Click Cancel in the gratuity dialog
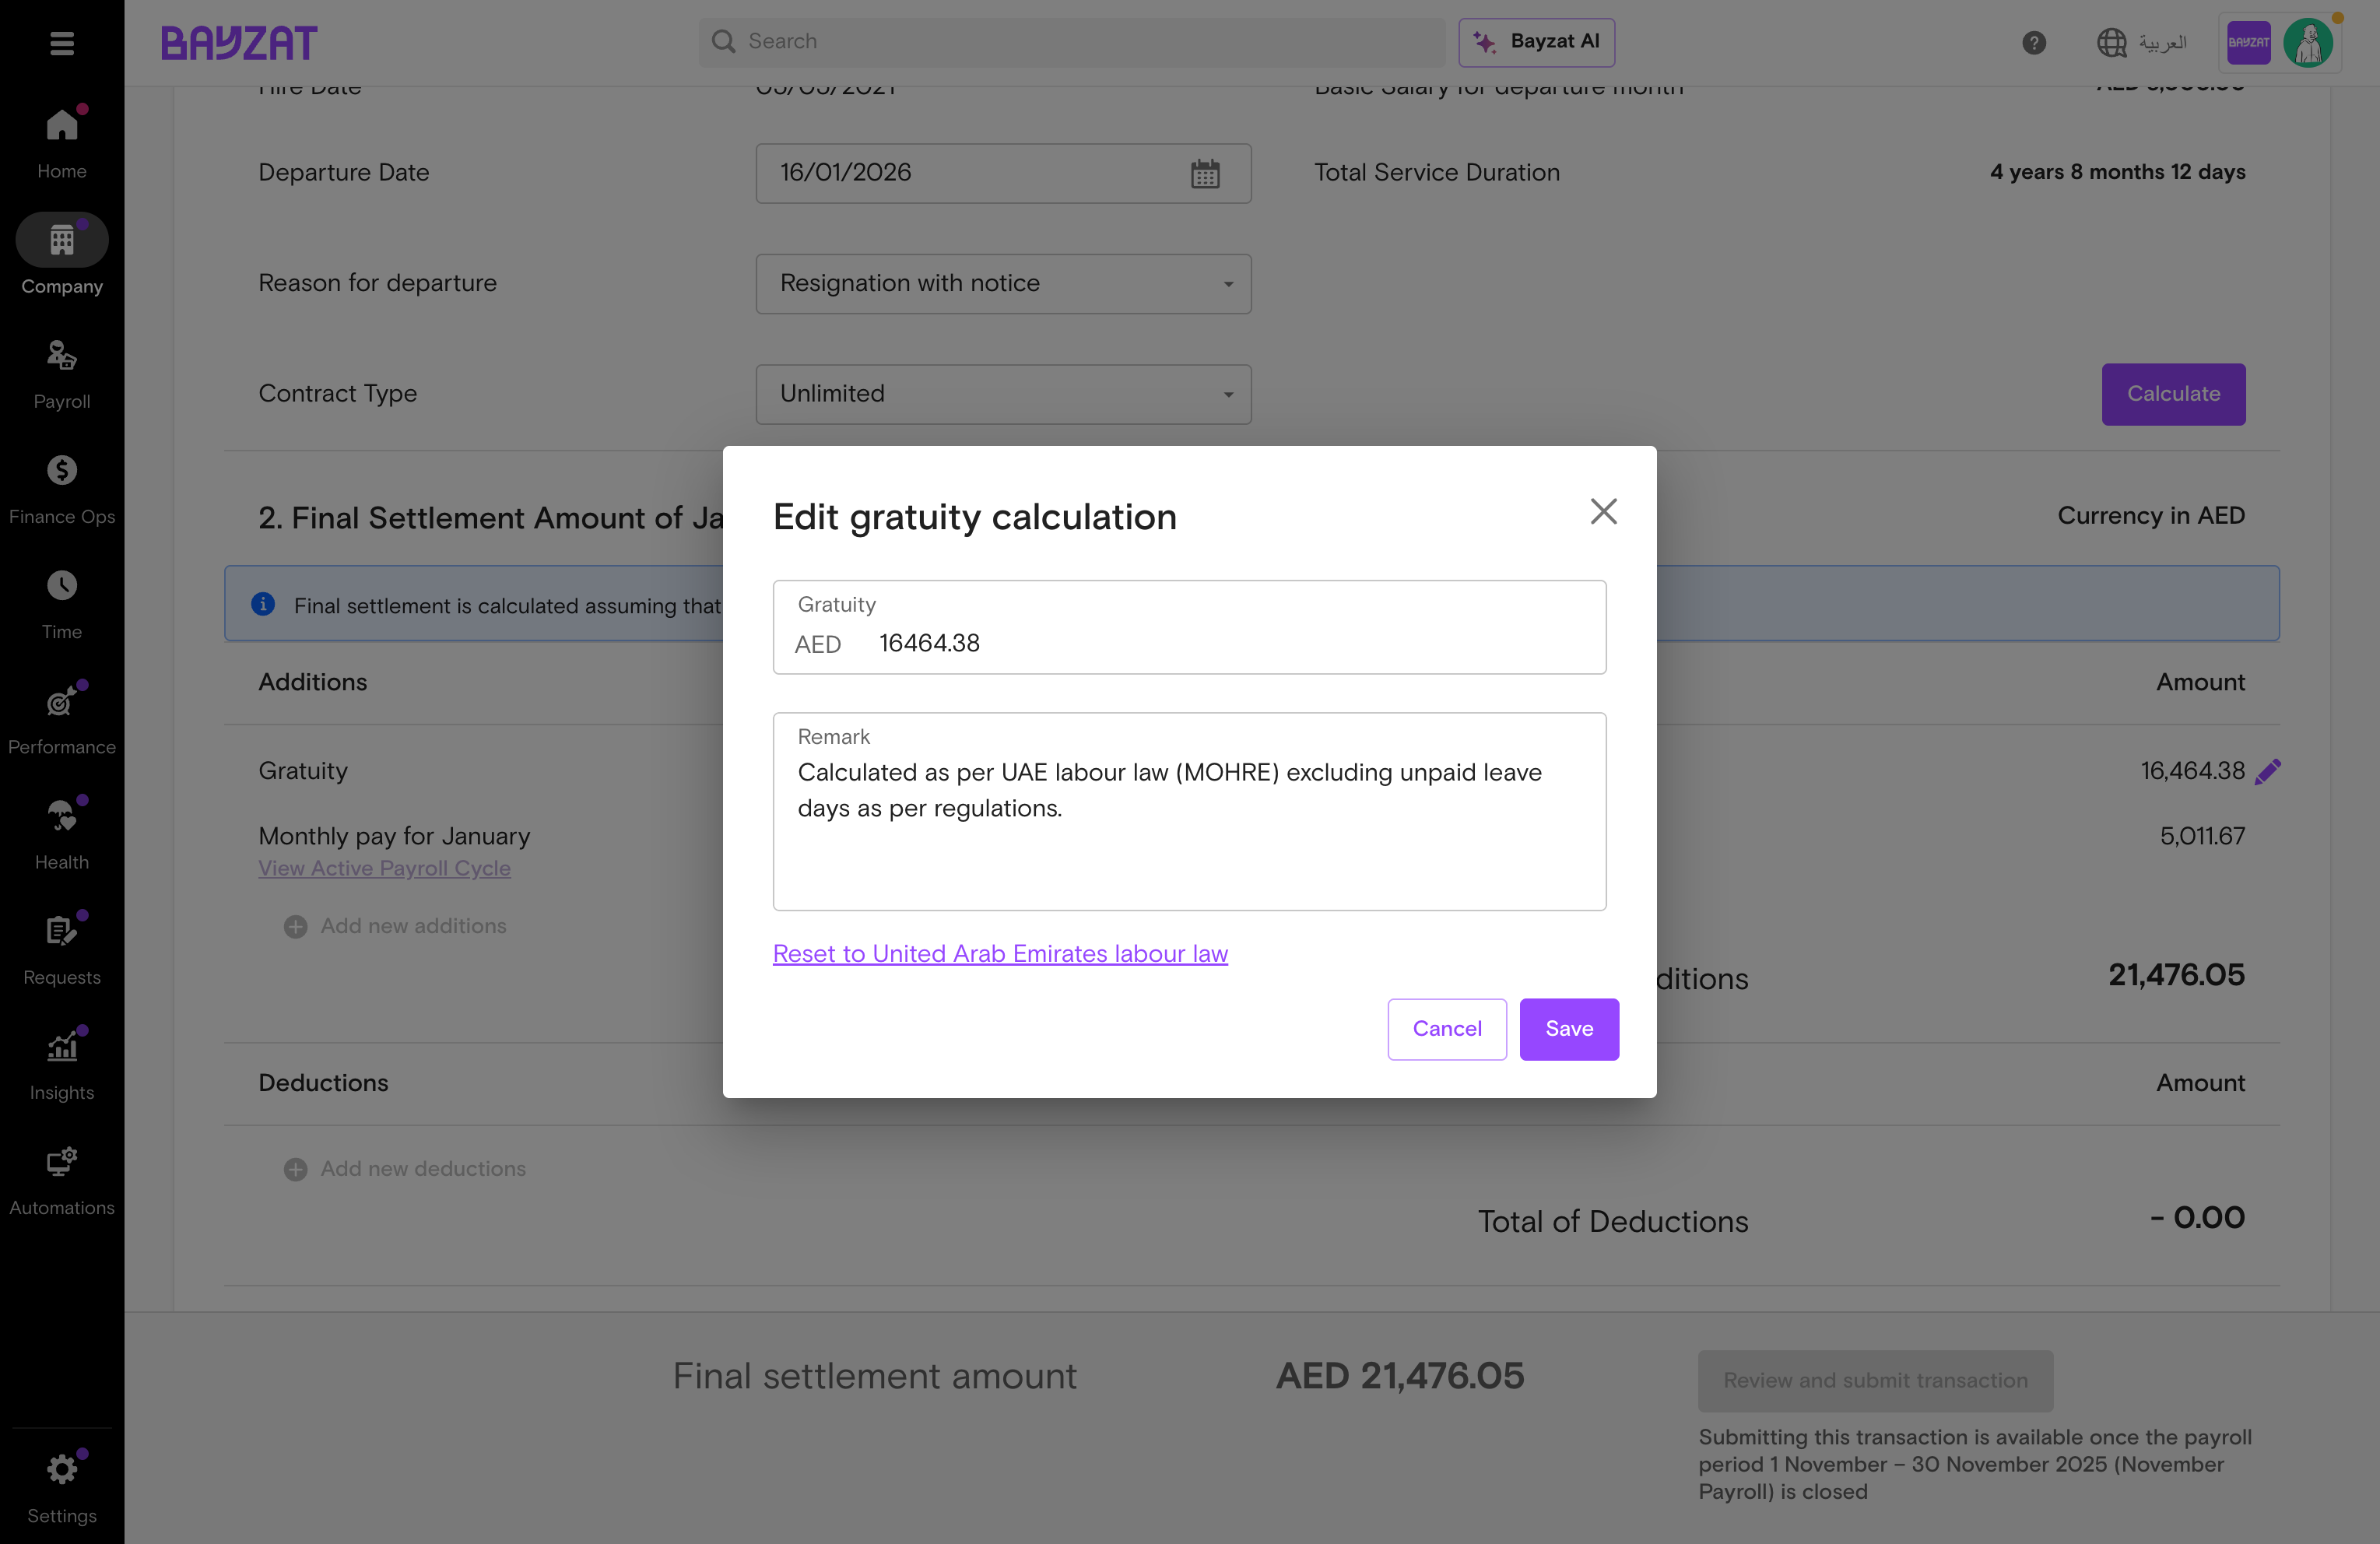Screen dimensions: 2380x1544 1446,1029
